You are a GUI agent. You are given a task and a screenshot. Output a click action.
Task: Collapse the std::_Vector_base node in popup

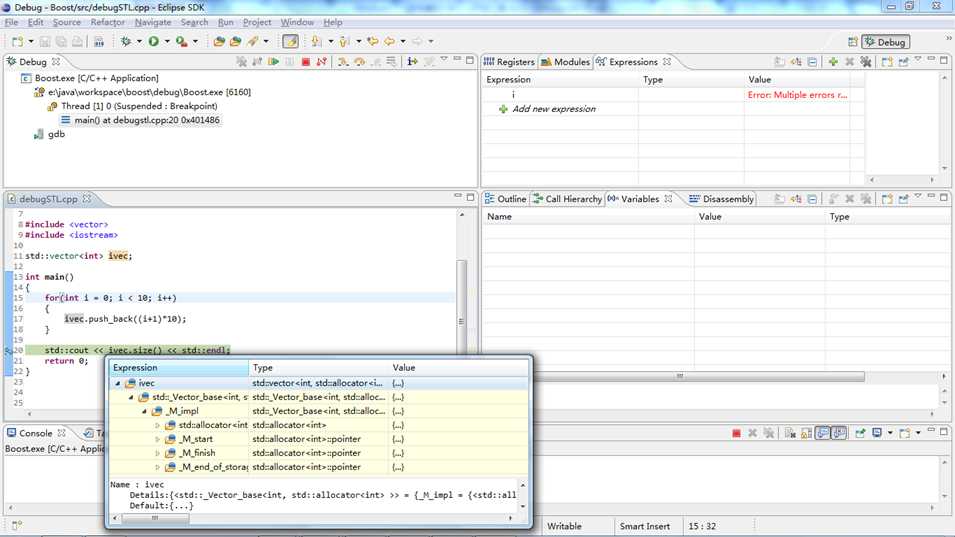[131, 398]
